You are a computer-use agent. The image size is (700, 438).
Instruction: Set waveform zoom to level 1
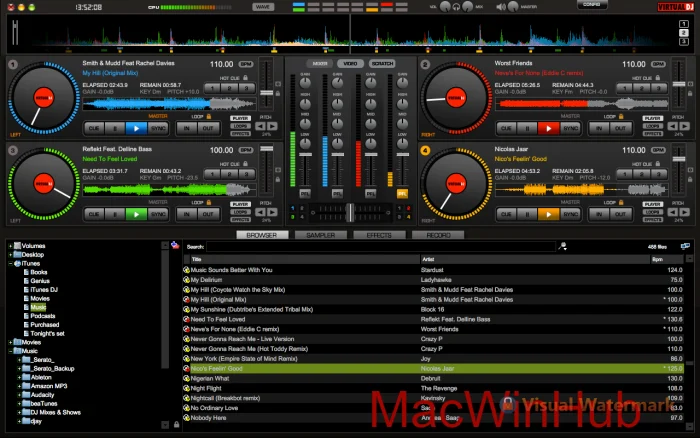(683, 24)
